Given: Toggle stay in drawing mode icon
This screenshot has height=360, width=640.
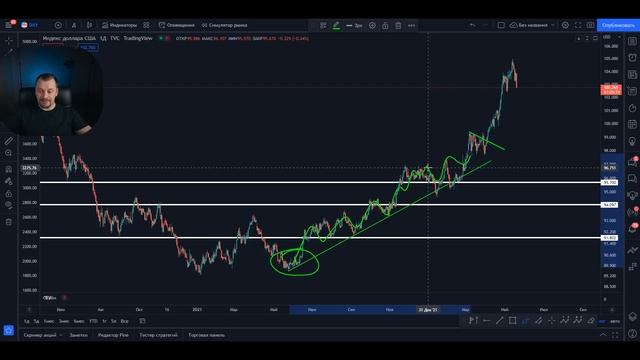Looking at the screenshot, I should tap(9, 181).
